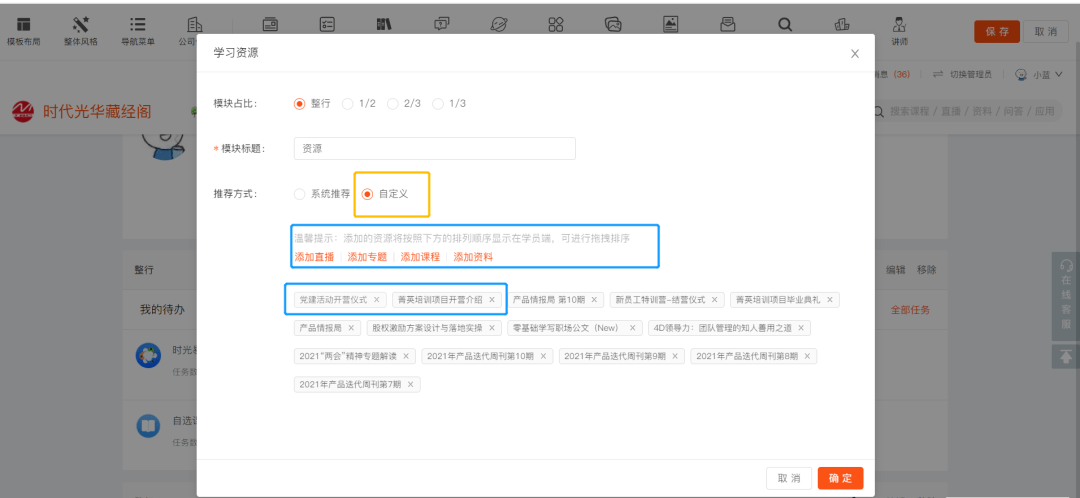Close the 学习资源 dialog
This screenshot has width=1080, height=498.
tap(854, 53)
